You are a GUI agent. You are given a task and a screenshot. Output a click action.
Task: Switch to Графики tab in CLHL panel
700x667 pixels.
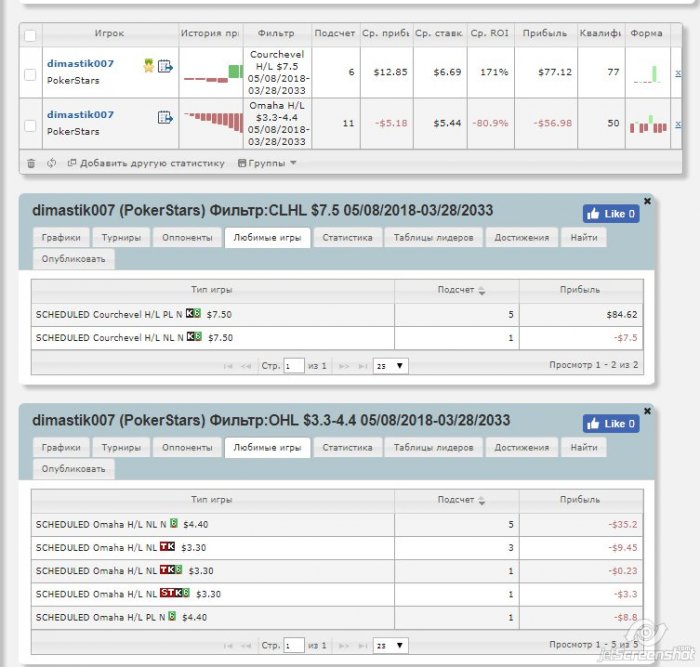tap(61, 238)
